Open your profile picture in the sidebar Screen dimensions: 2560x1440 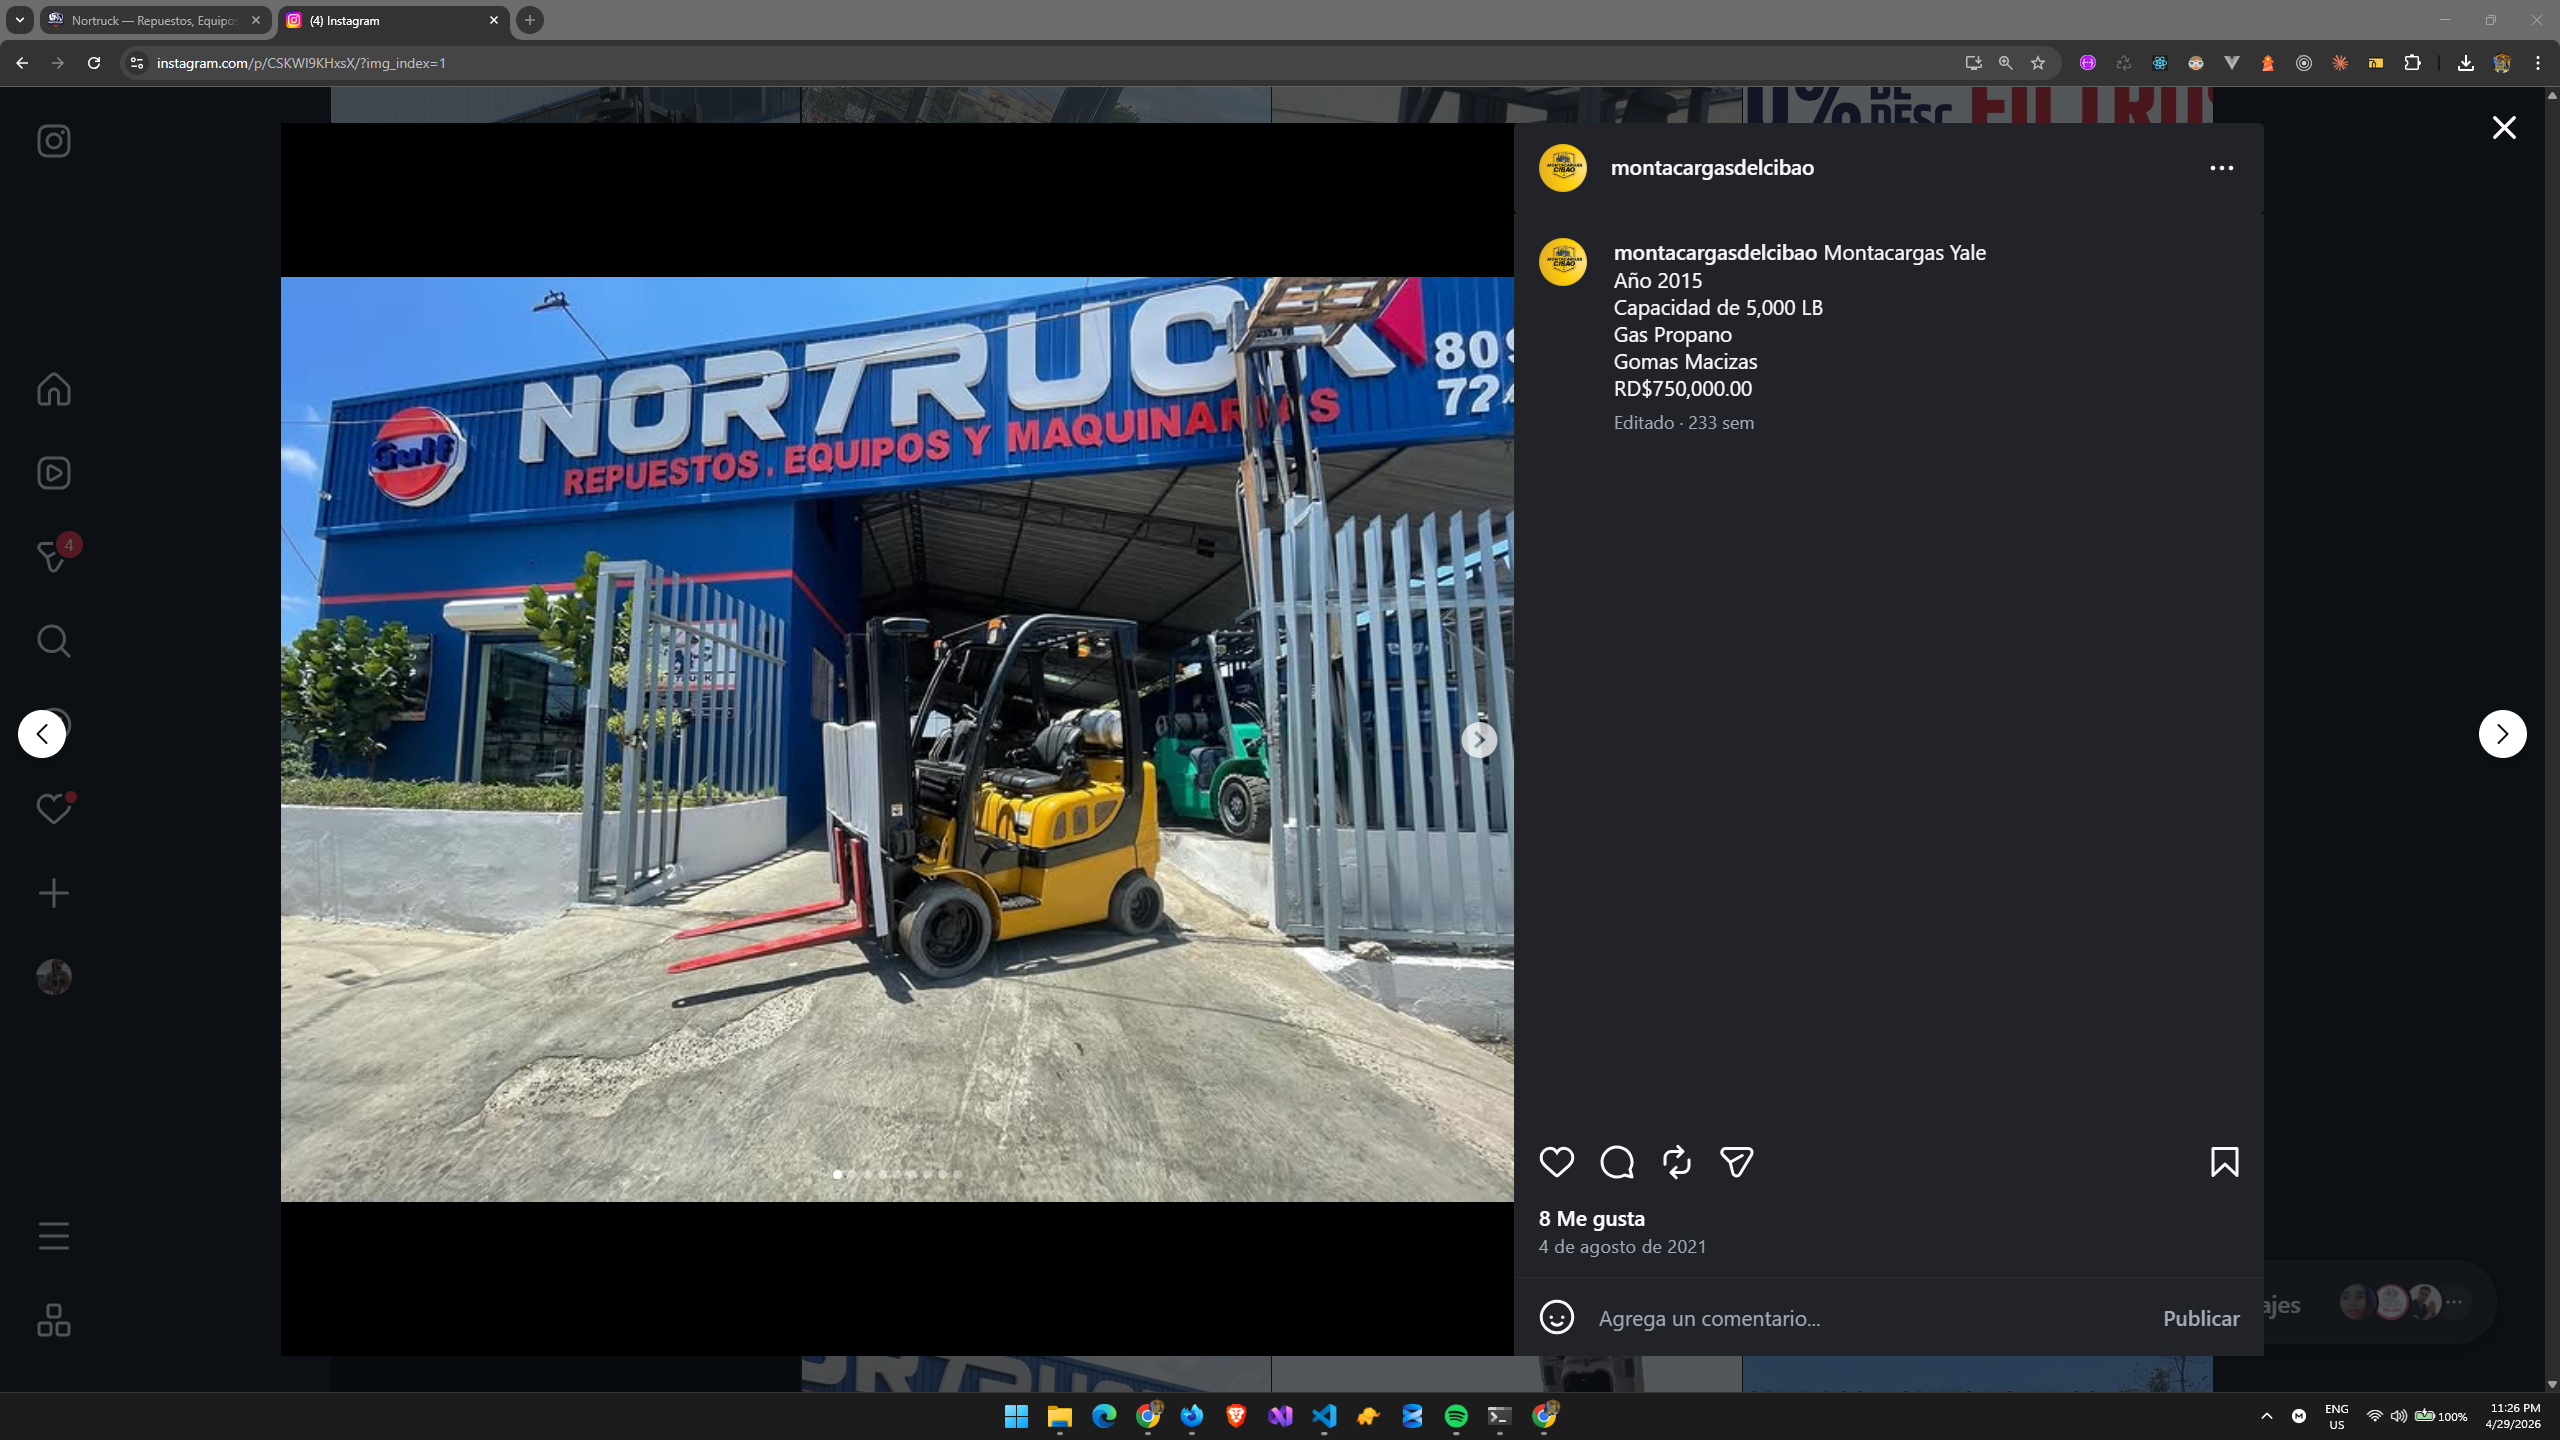(x=54, y=977)
